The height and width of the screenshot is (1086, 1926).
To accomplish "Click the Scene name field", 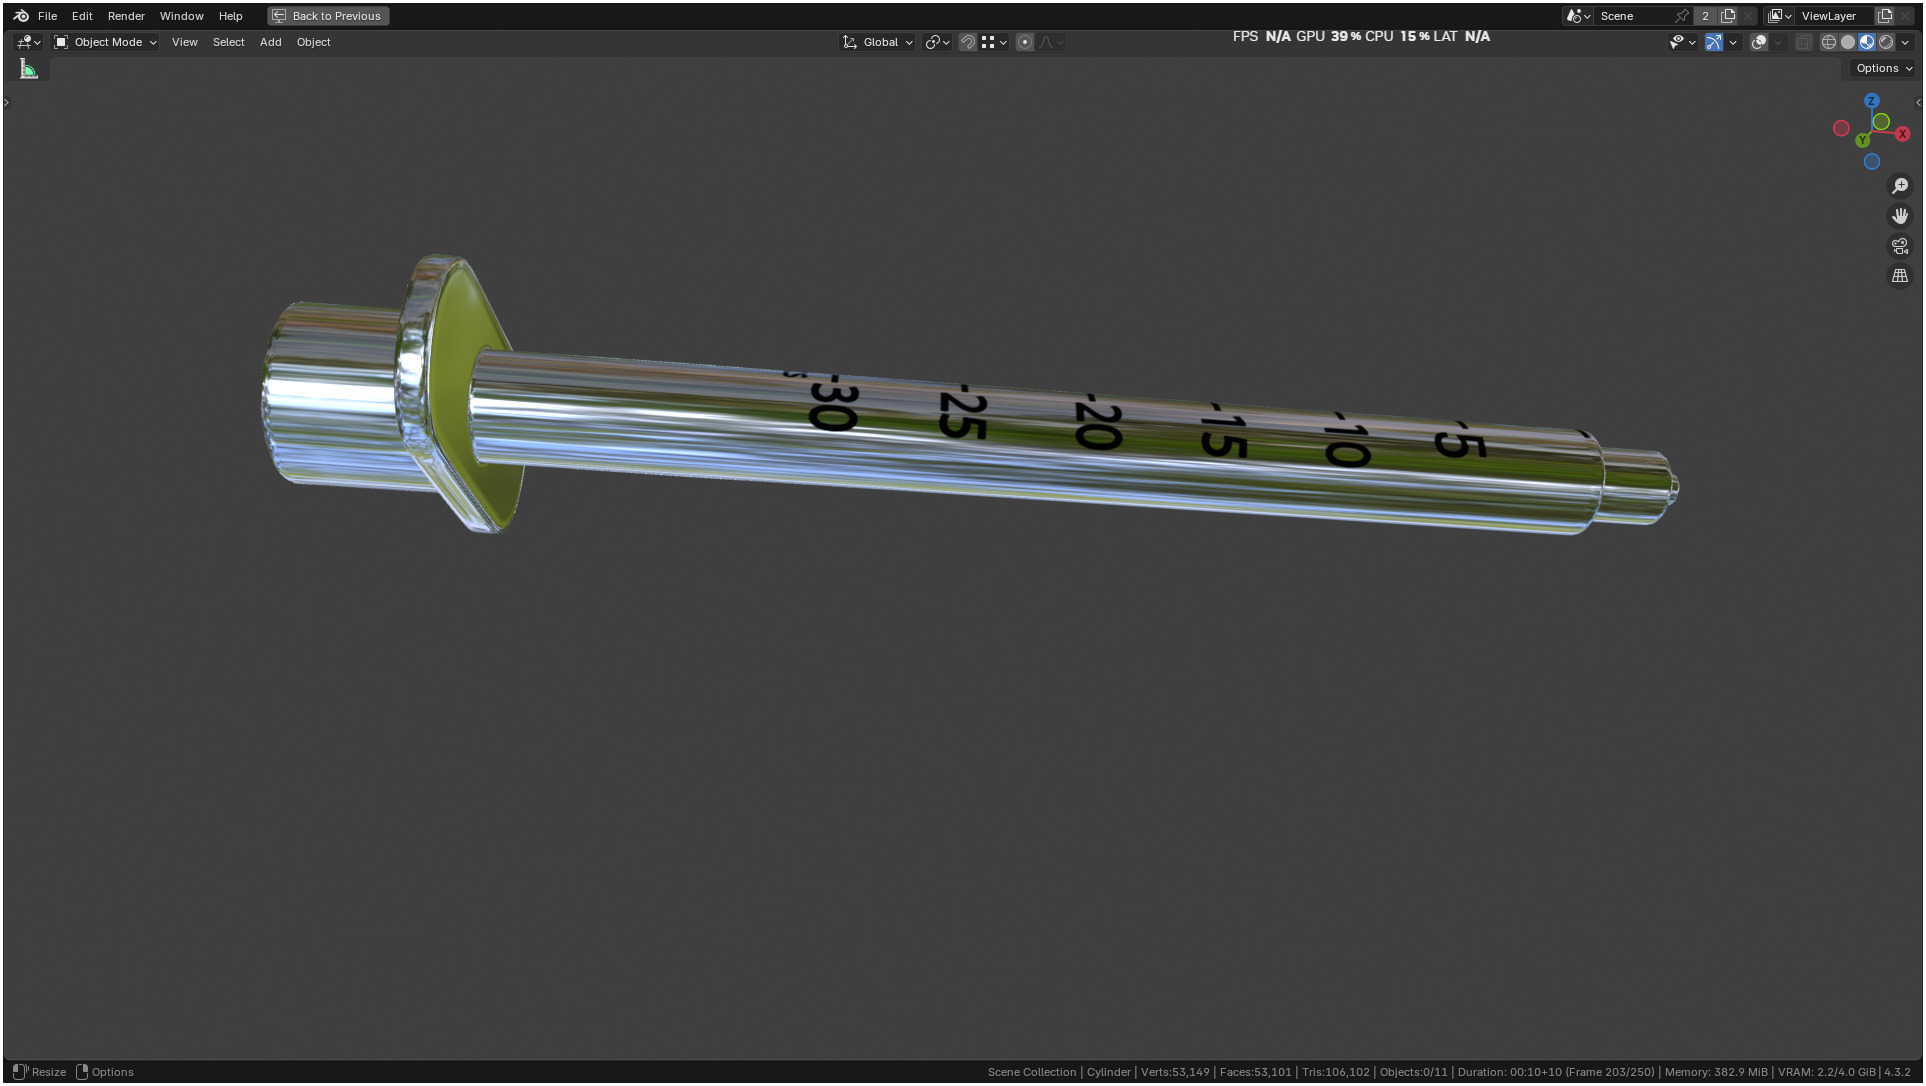I will (x=1634, y=16).
